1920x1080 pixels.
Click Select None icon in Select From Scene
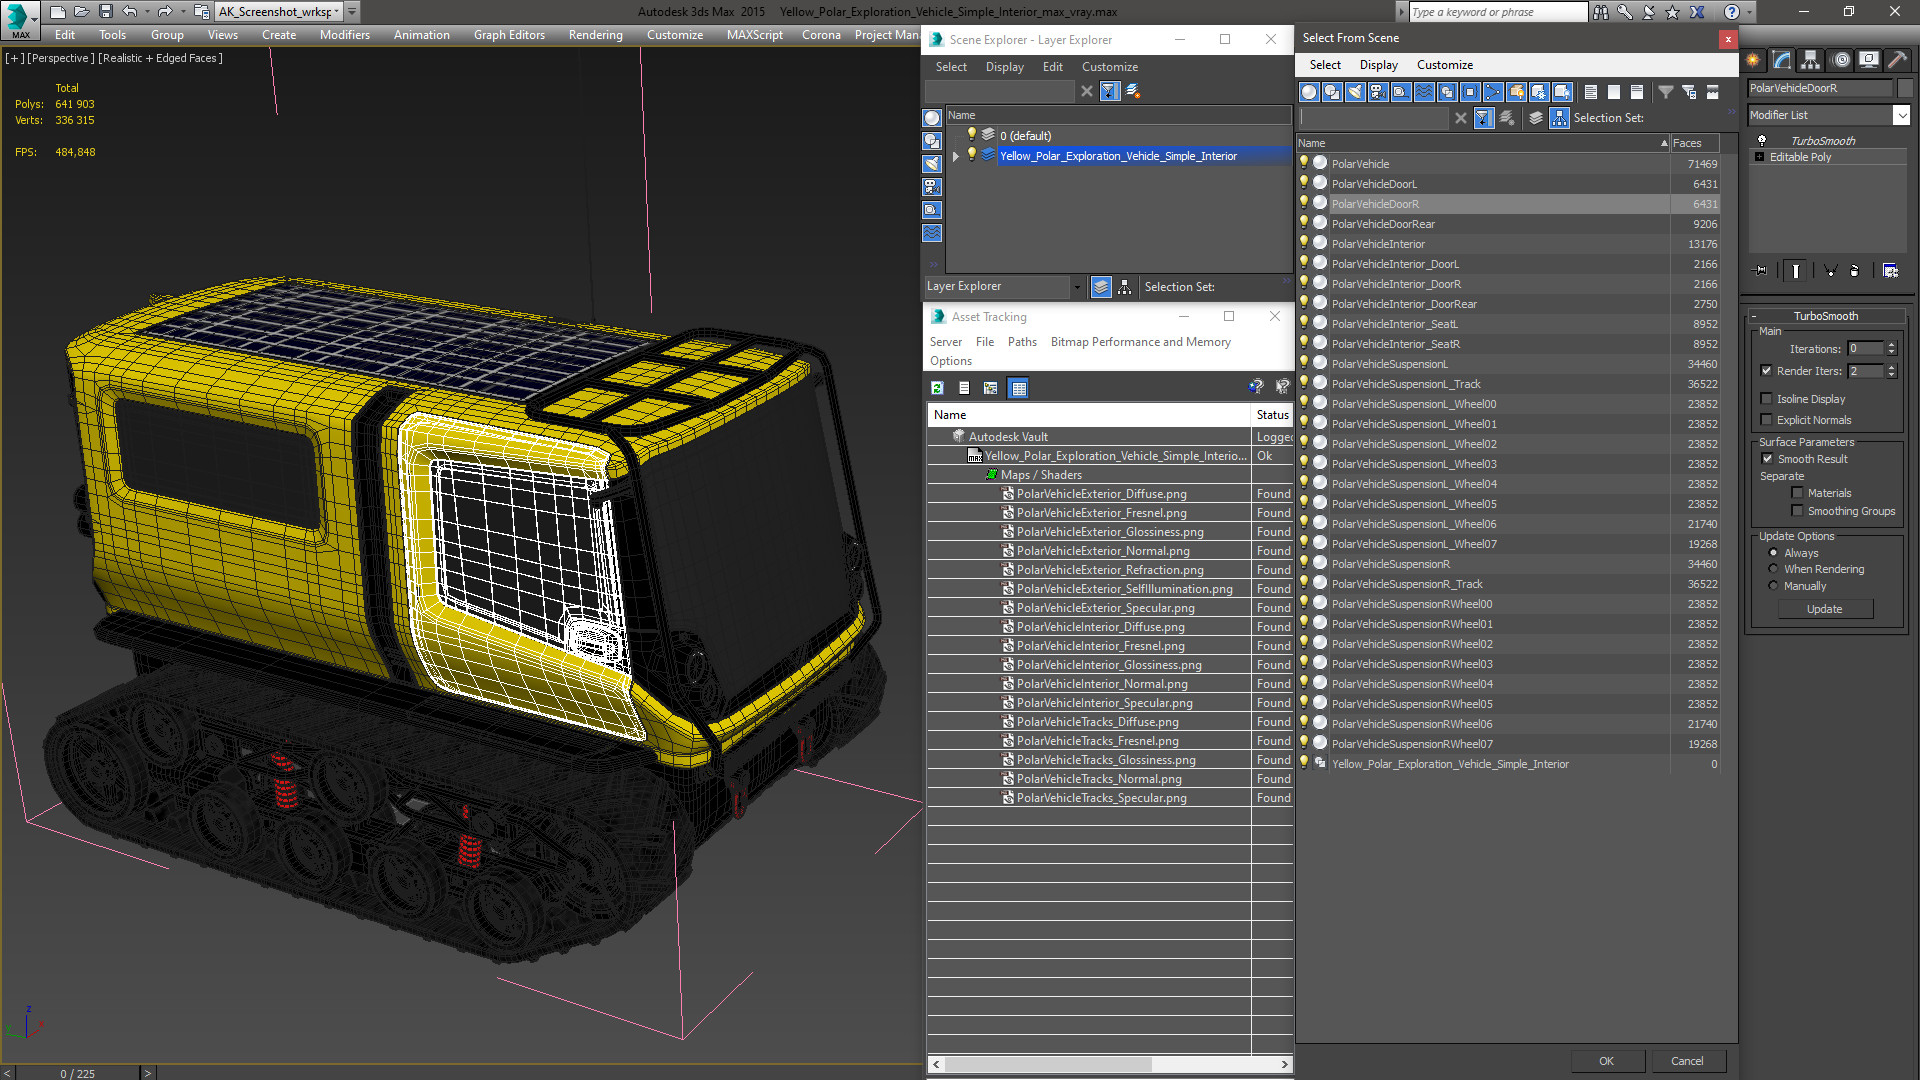click(1614, 92)
